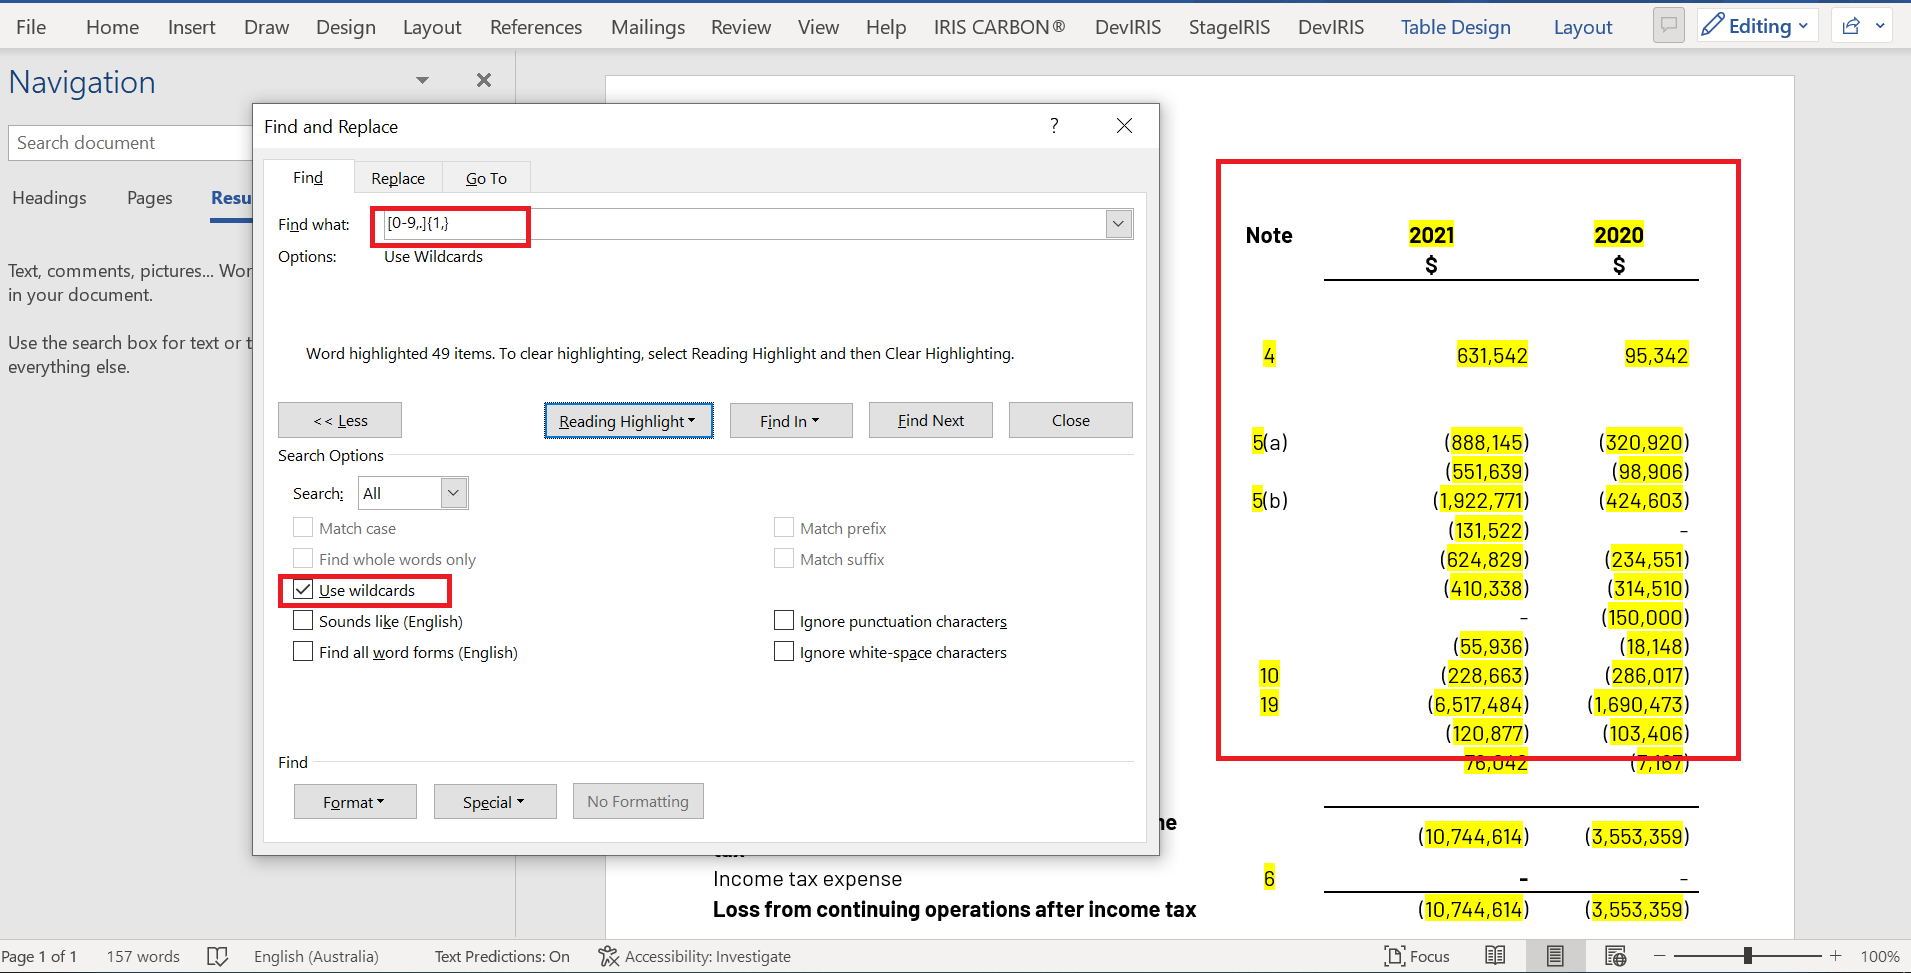Click the Find Next button
The height and width of the screenshot is (973, 1911).
(930, 419)
